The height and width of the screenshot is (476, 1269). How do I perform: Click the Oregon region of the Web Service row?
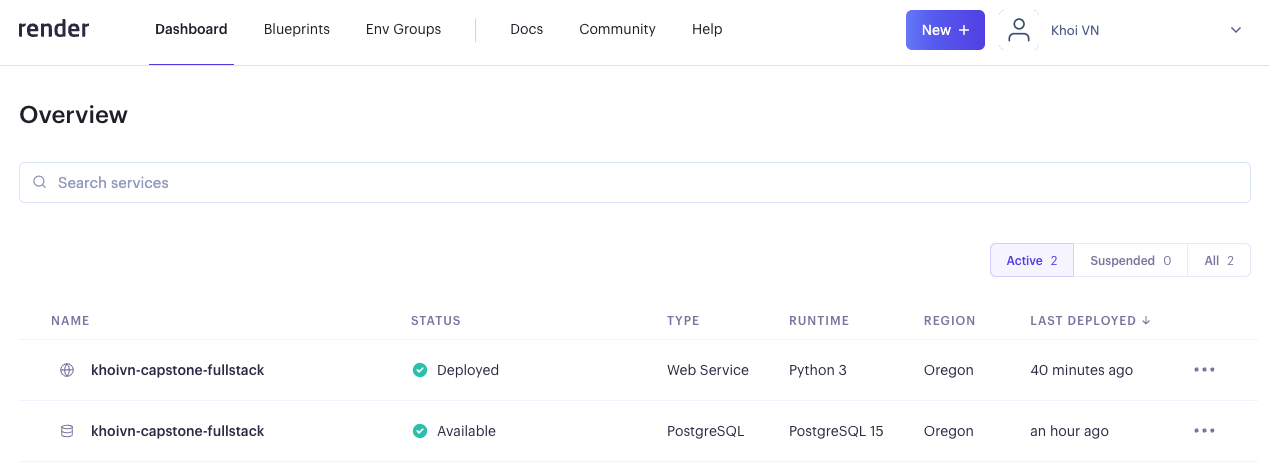point(949,370)
